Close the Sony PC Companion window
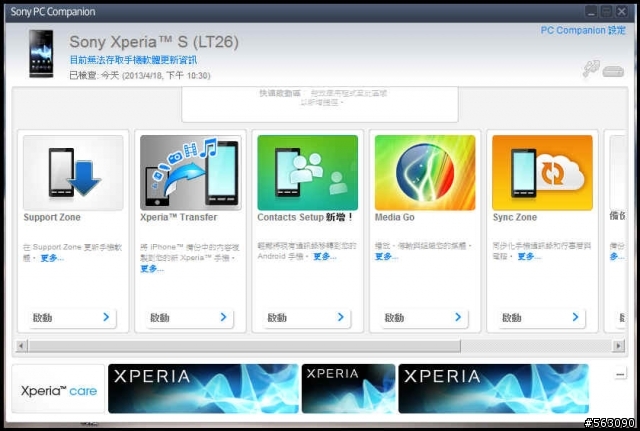Viewport: 640px width, 431px height. click(622, 11)
